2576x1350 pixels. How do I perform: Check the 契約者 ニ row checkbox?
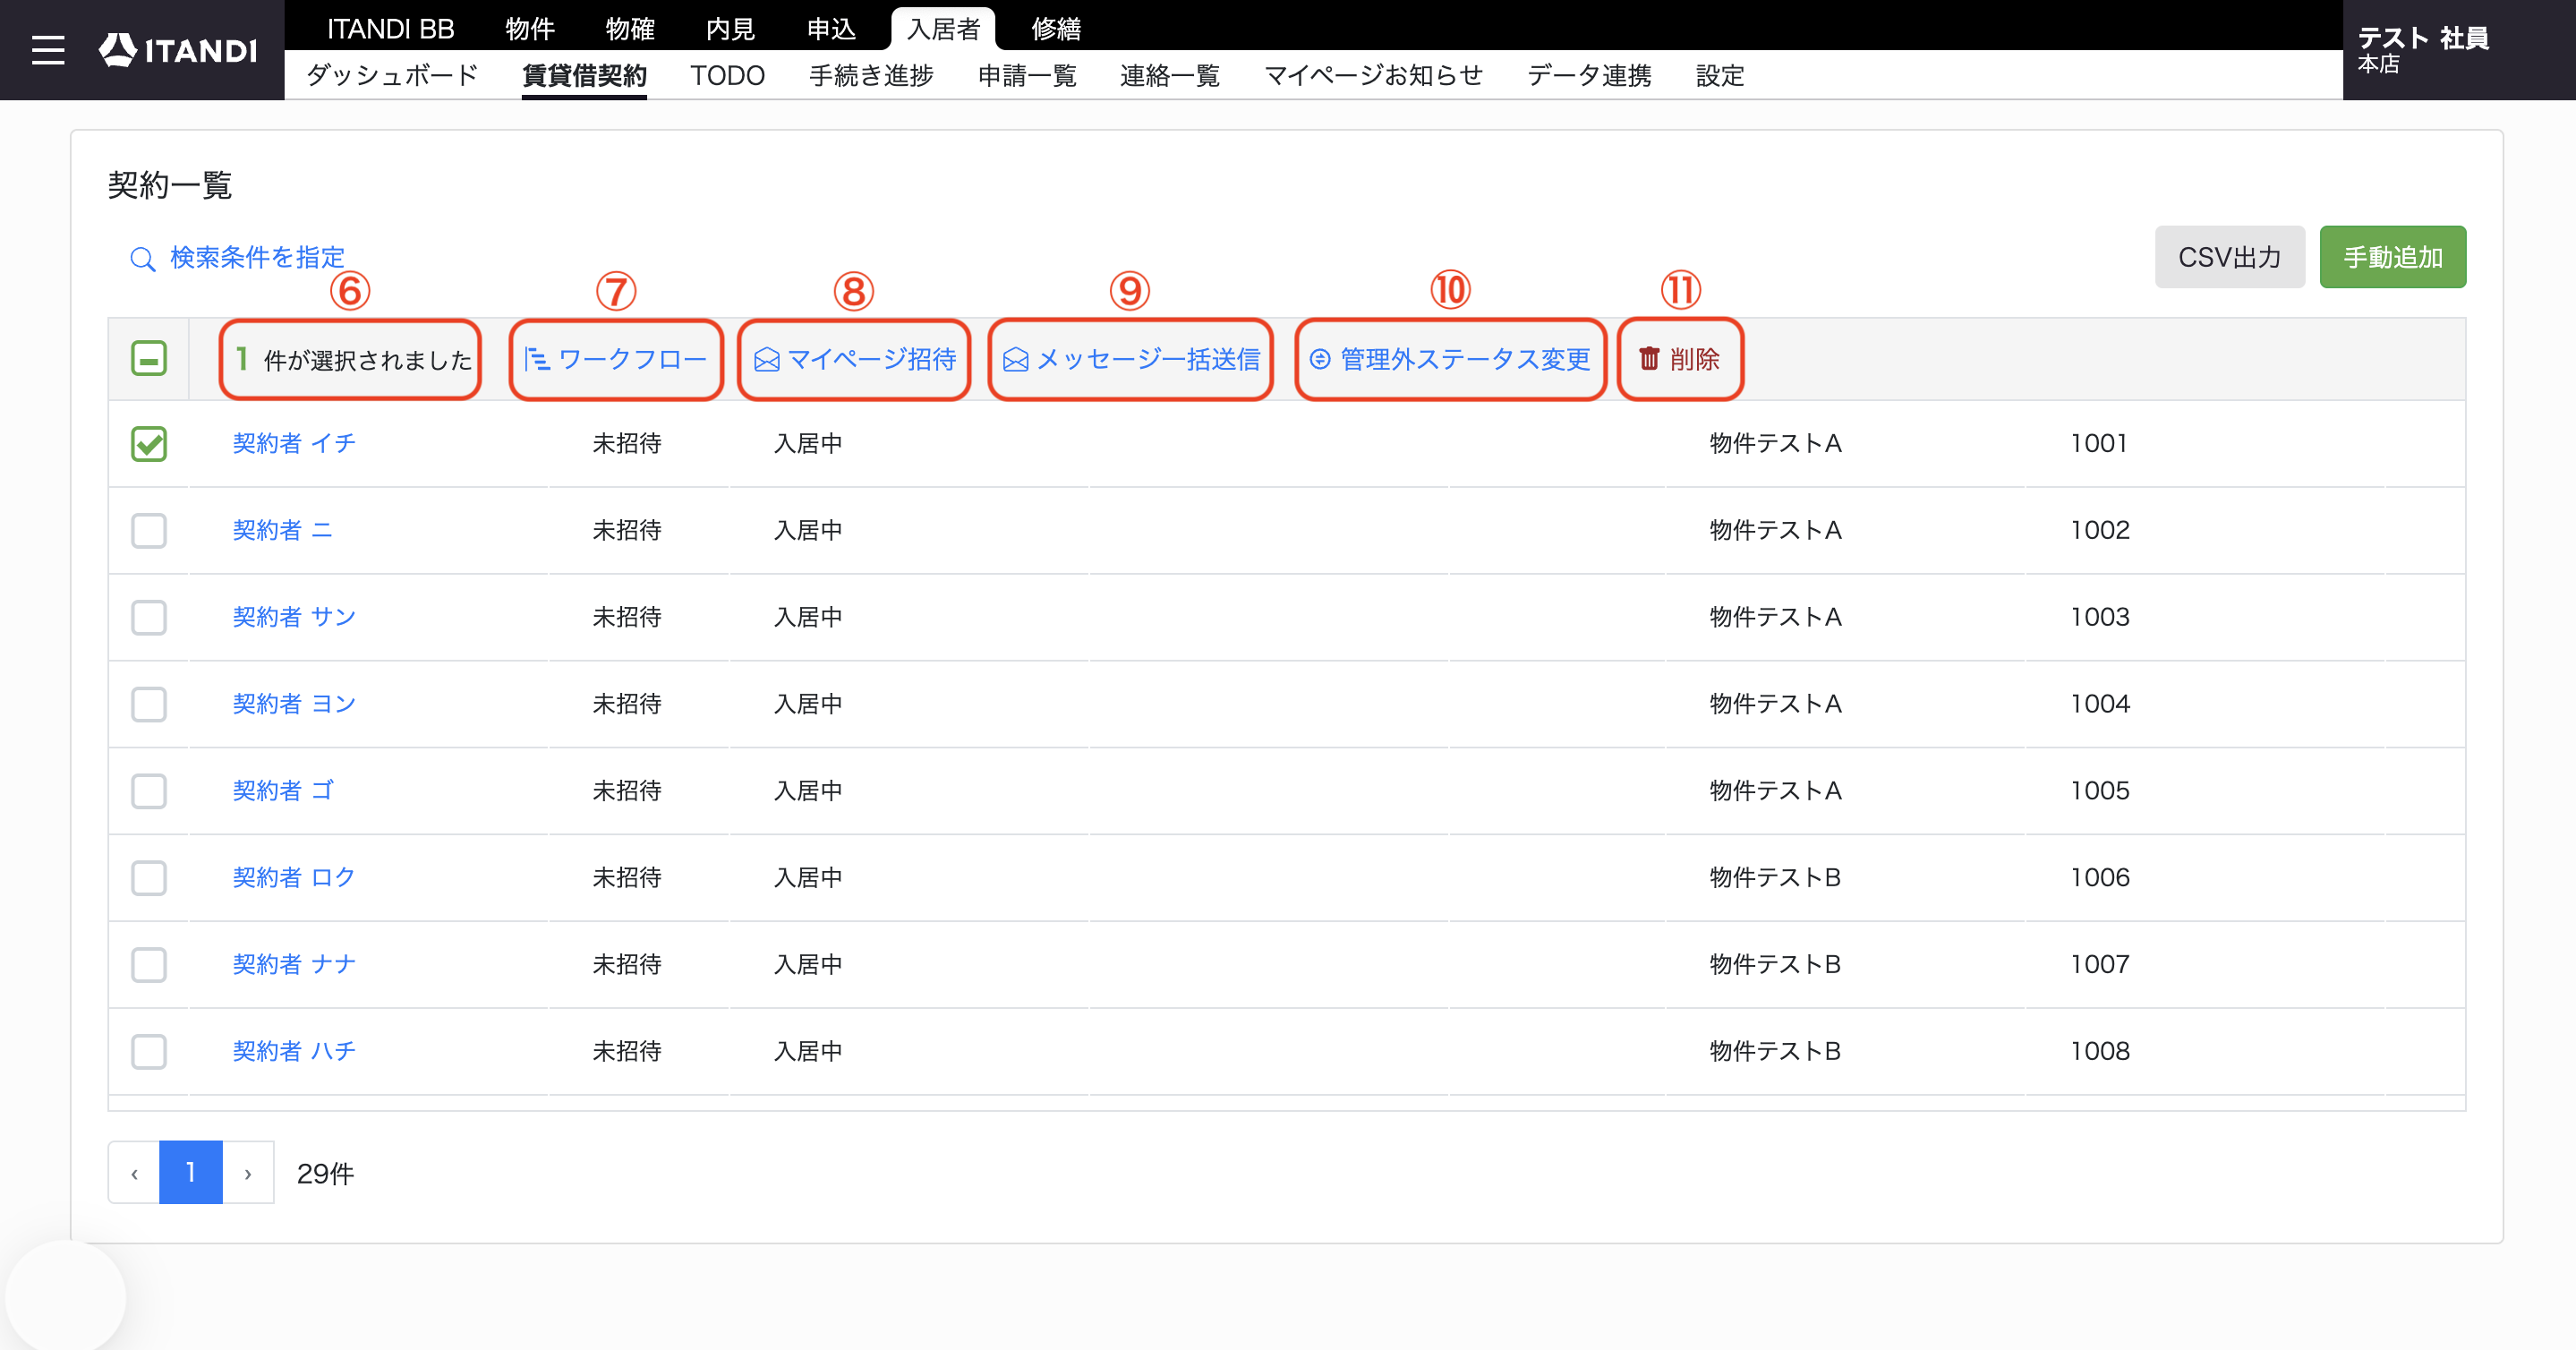click(x=149, y=531)
